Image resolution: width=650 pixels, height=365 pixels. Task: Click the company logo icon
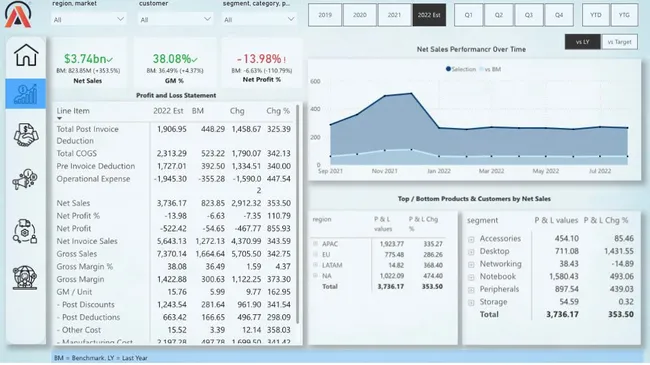tap(18, 15)
